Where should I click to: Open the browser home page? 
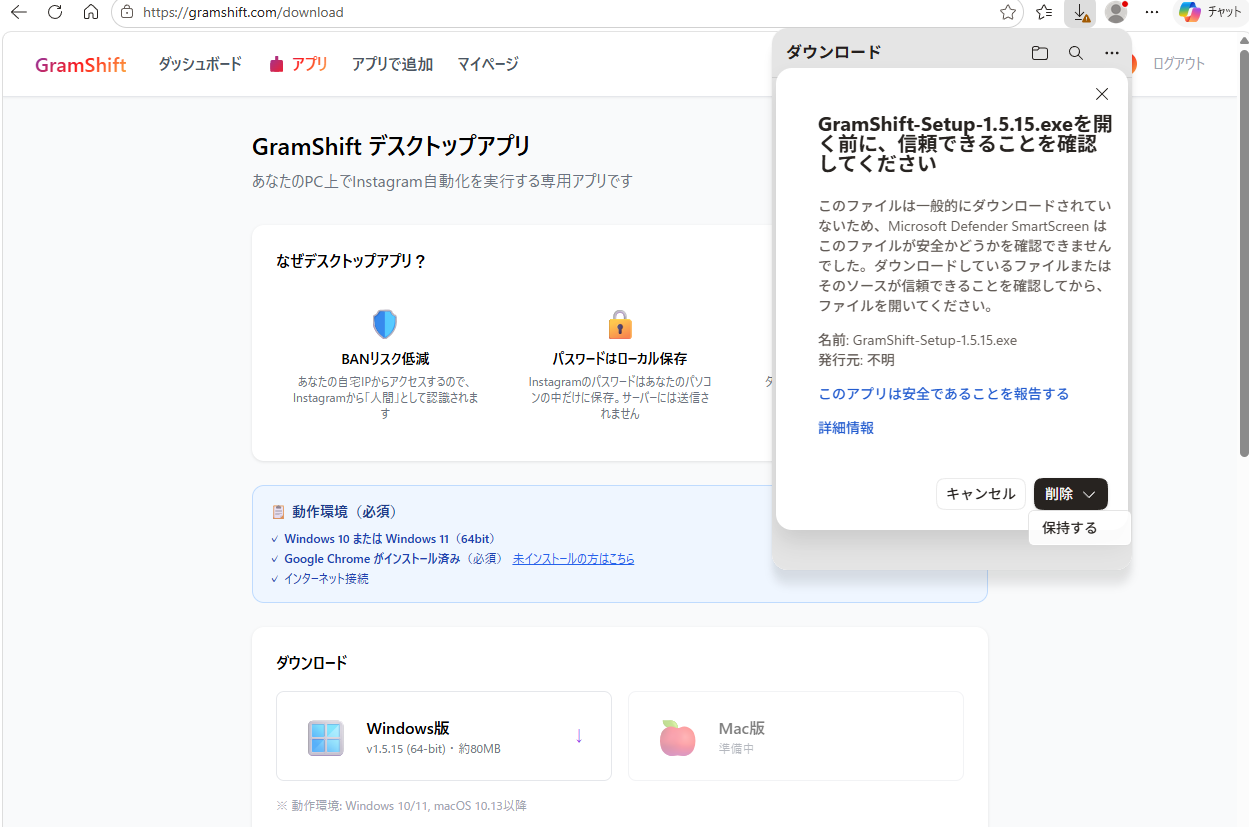pos(91,12)
